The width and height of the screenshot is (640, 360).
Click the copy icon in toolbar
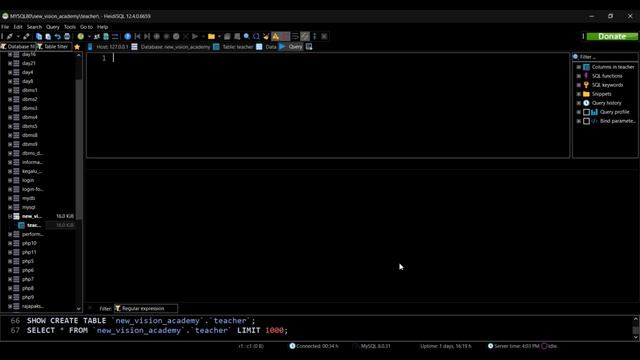pyautogui.click(x=39, y=36)
